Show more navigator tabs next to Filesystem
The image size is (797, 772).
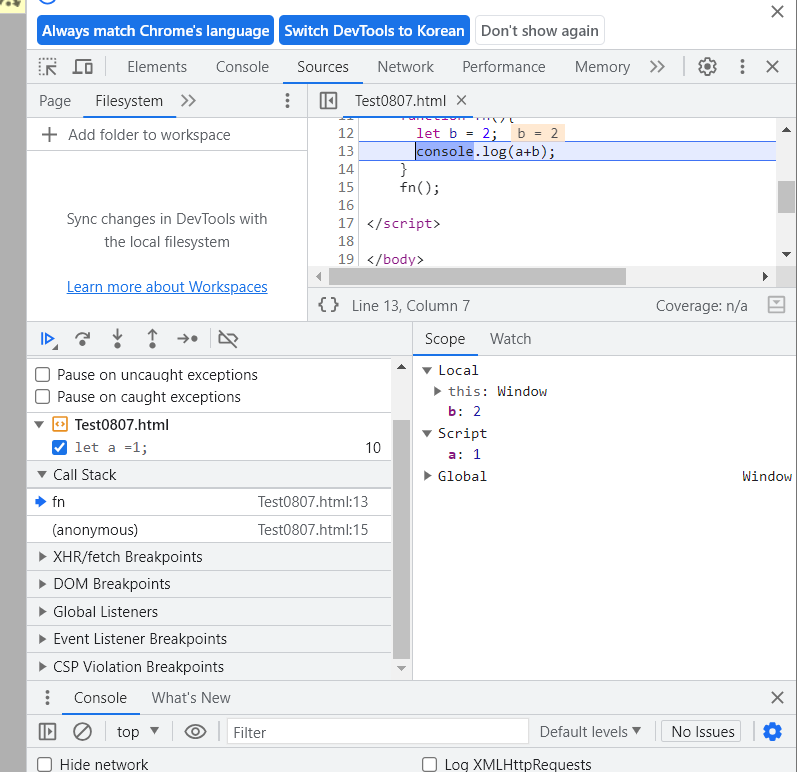(188, 101)
